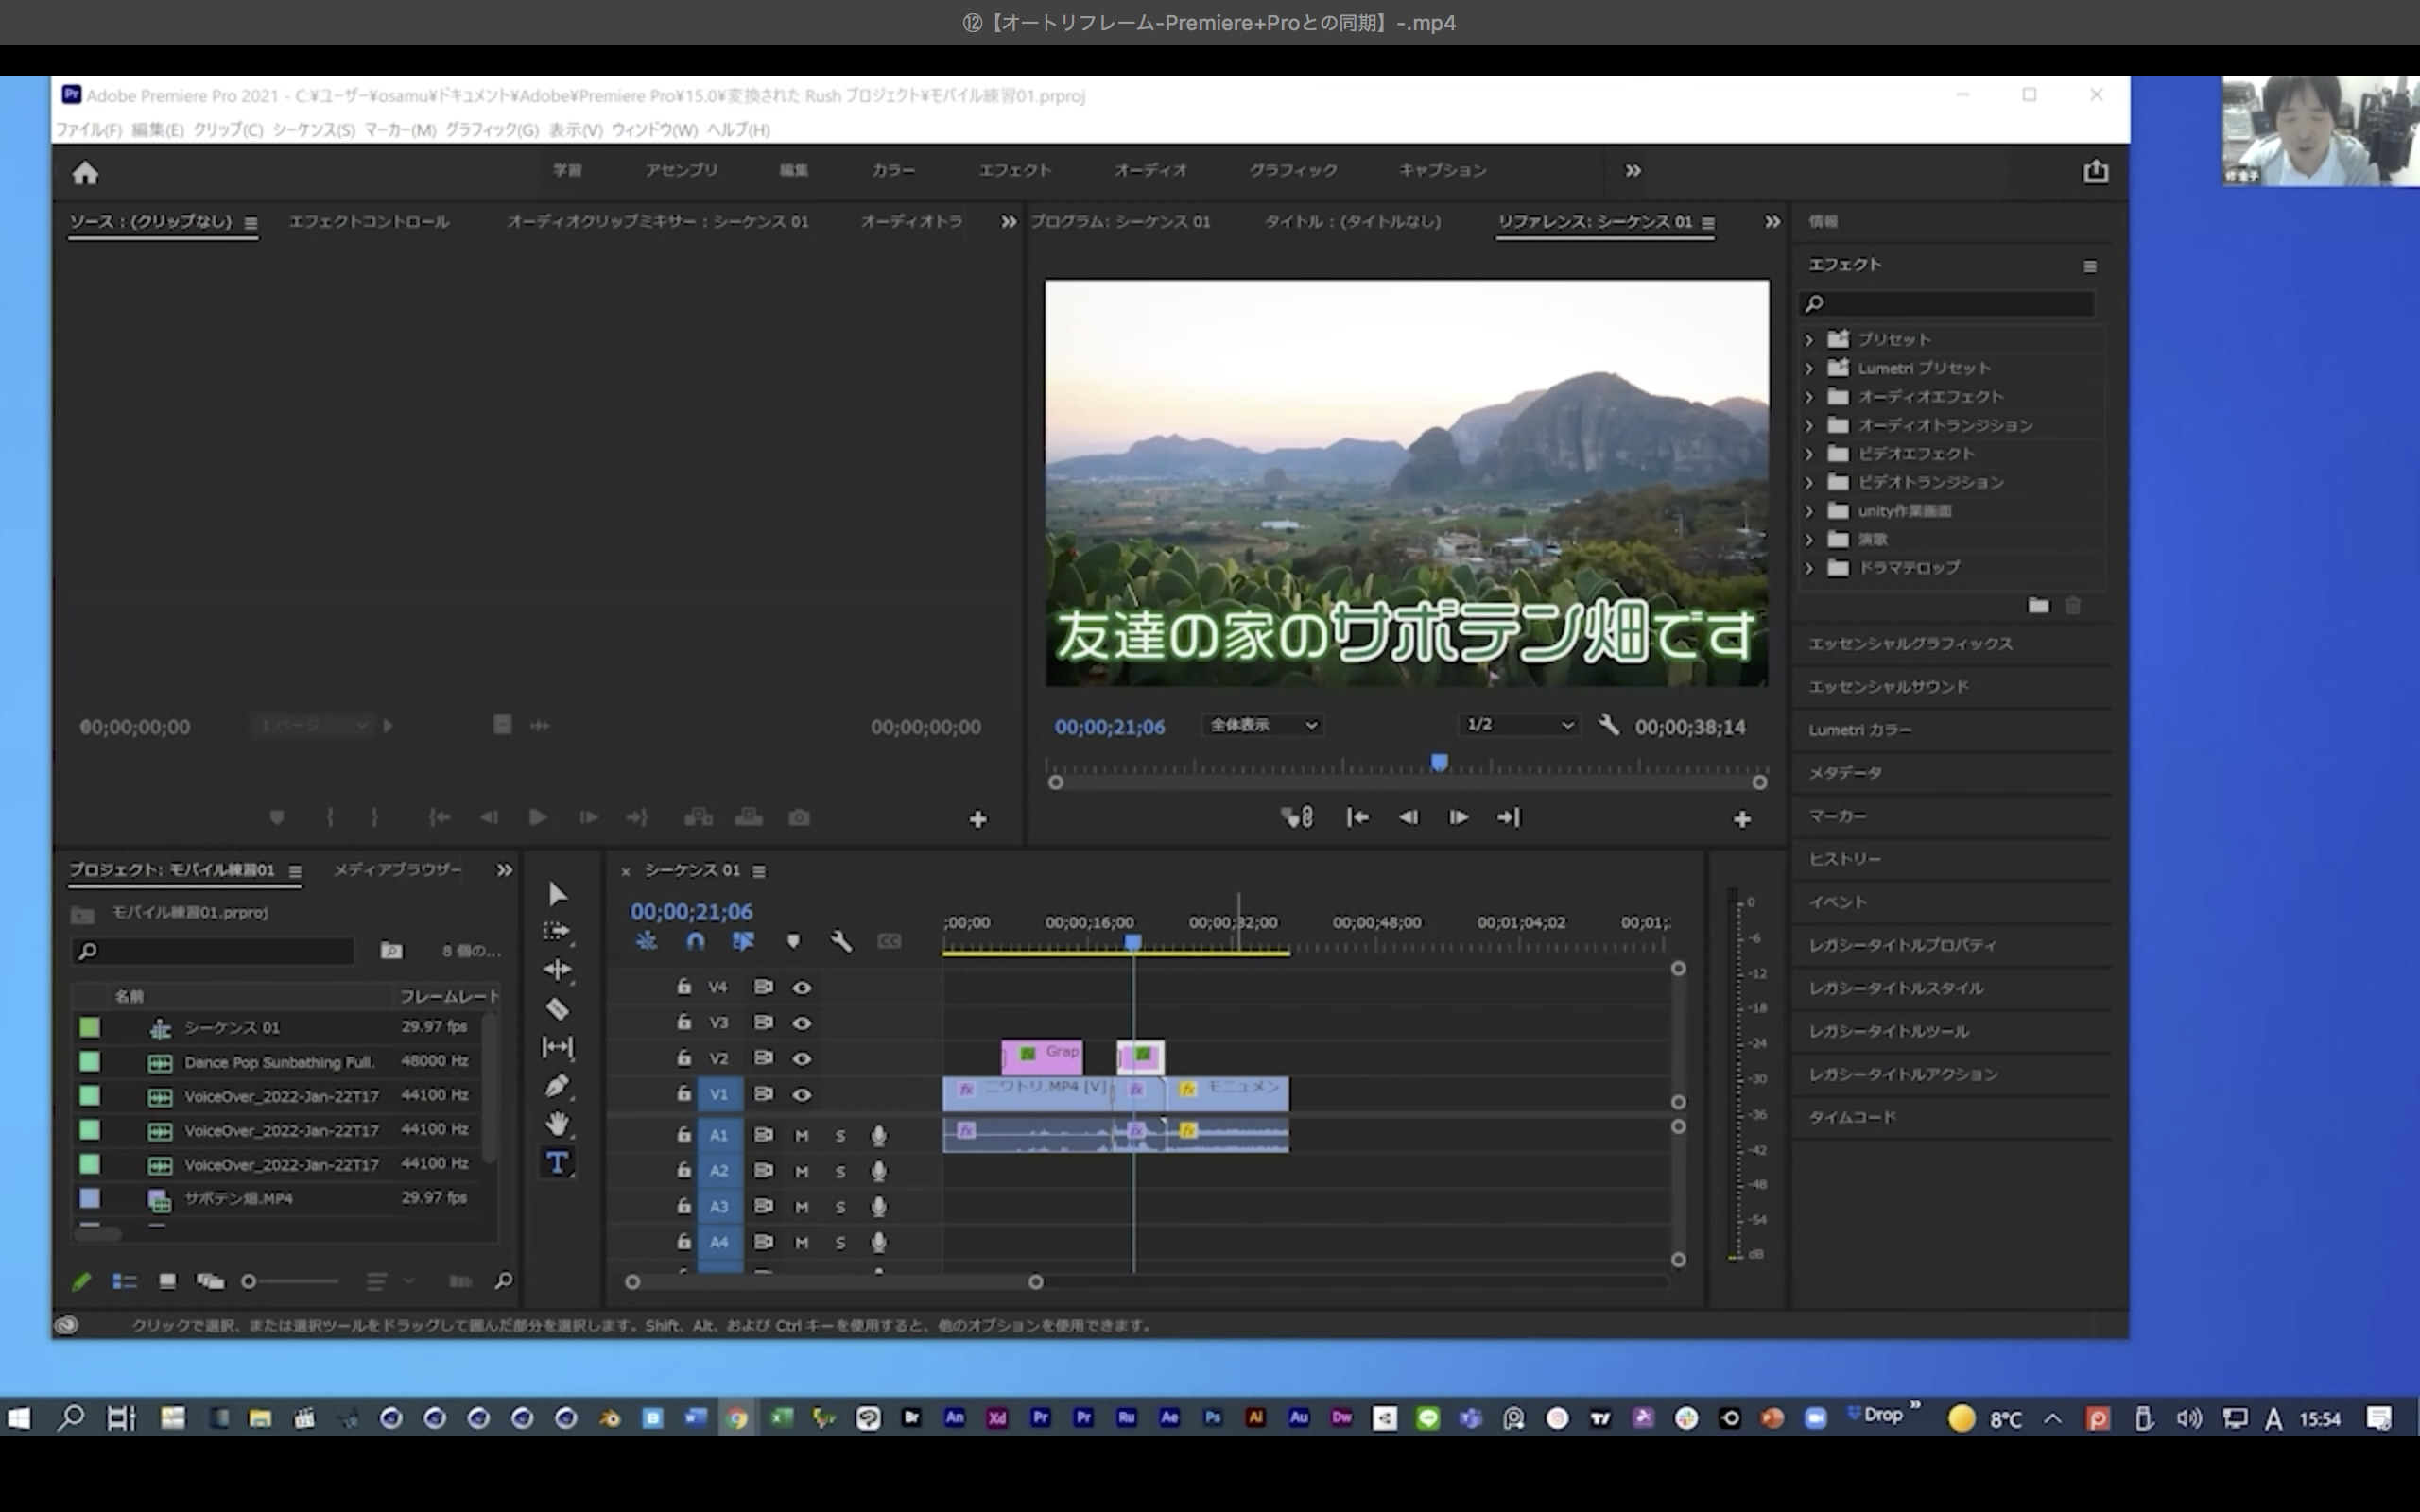Open the ウィンドウ(W) menu
2420x1512 pixels.
(x=654, y=130)
